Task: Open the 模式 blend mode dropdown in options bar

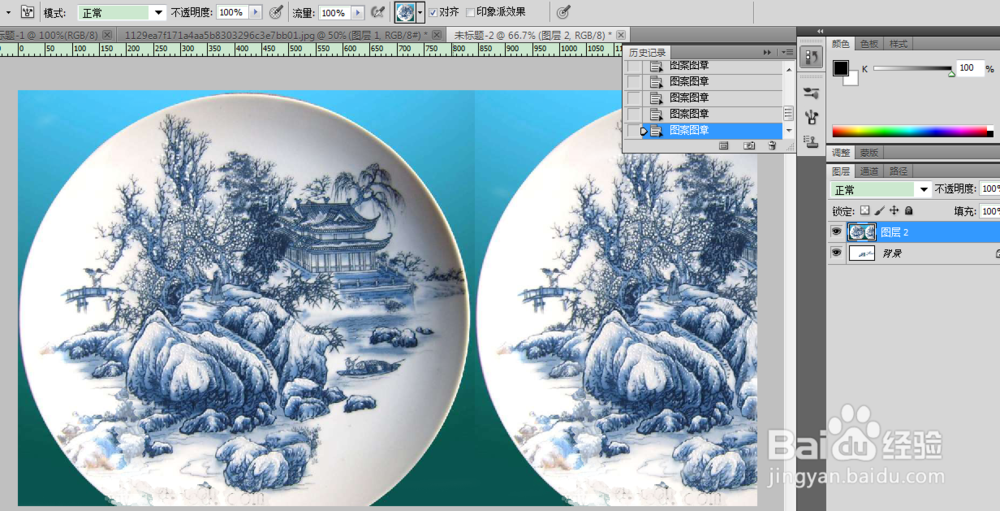Action: point(122,12)
